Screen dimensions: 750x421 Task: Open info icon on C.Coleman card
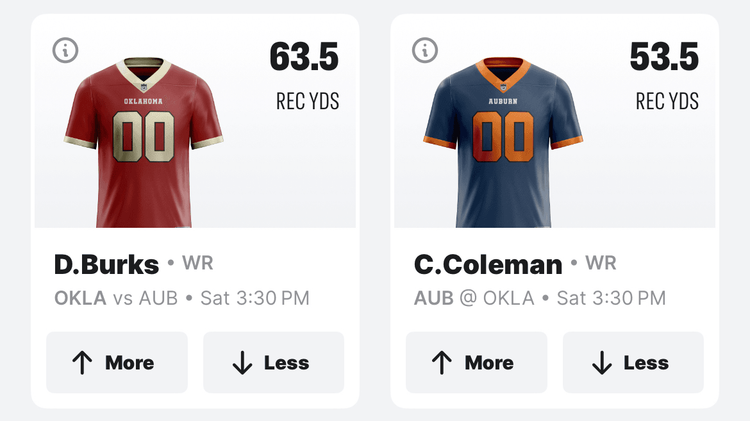click(x=425, y=49)
